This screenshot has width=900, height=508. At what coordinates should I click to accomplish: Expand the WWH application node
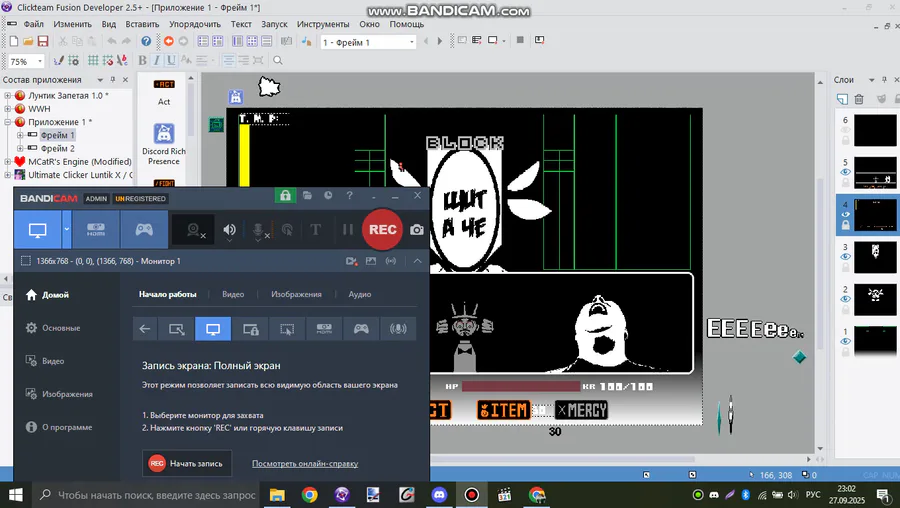[7, 108]
